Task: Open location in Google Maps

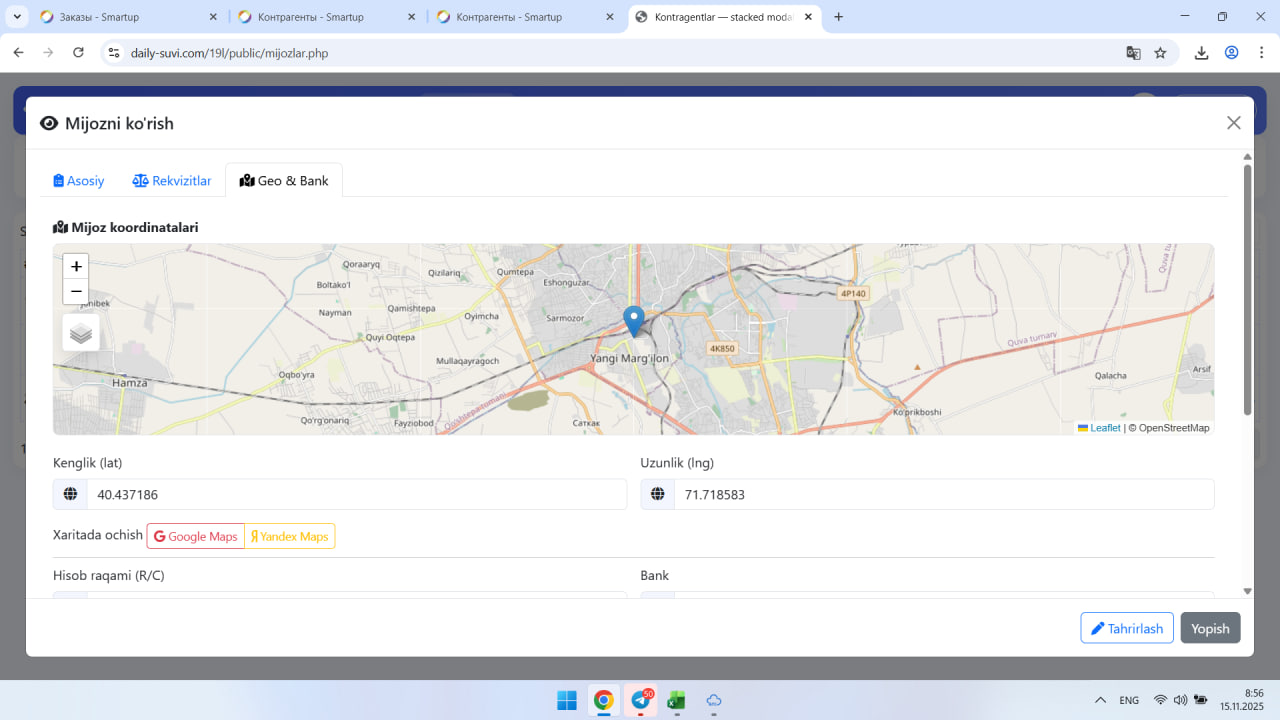Action: [x=196, y=537]
